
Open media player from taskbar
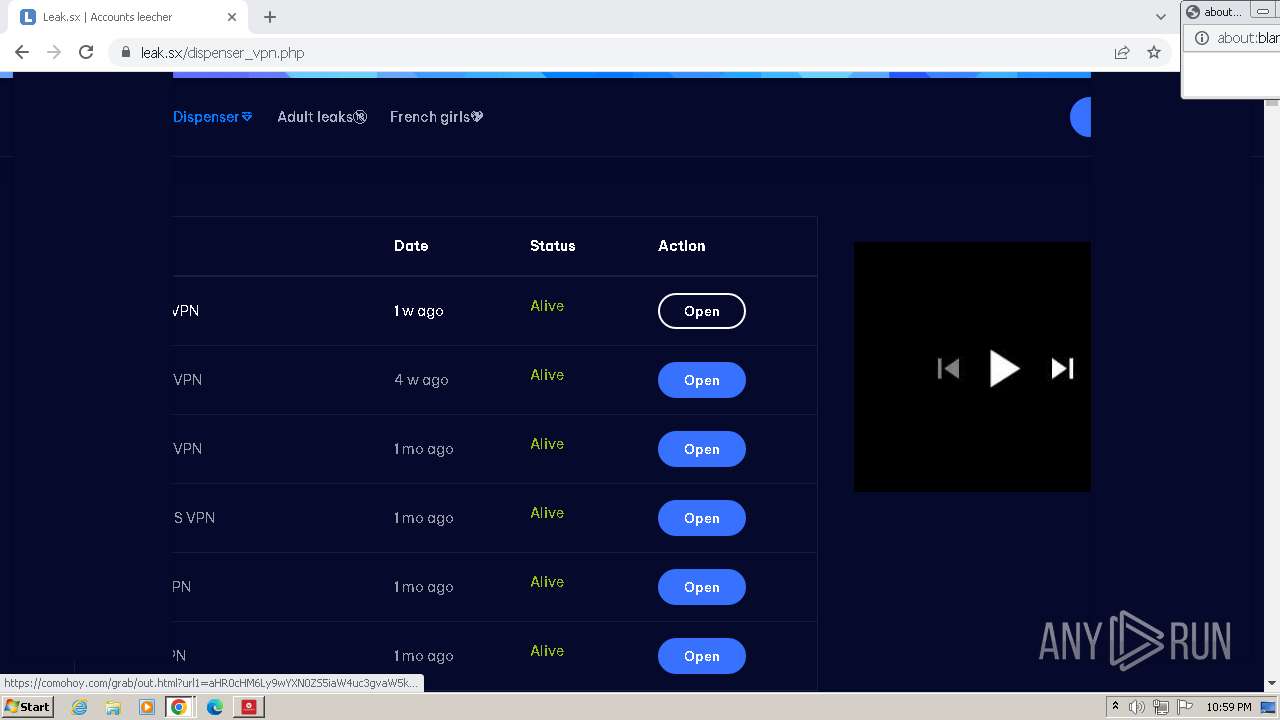coord(146,707)
